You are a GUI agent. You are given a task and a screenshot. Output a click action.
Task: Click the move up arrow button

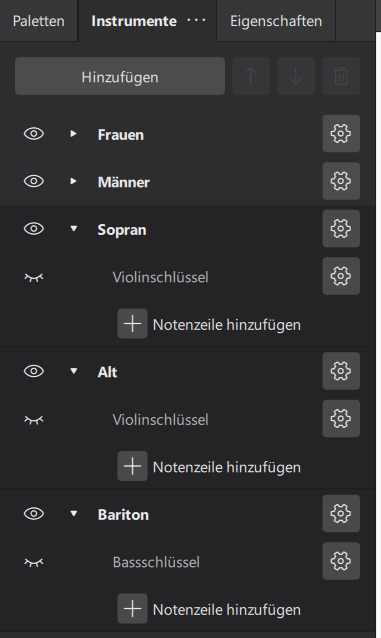[251, 76]
